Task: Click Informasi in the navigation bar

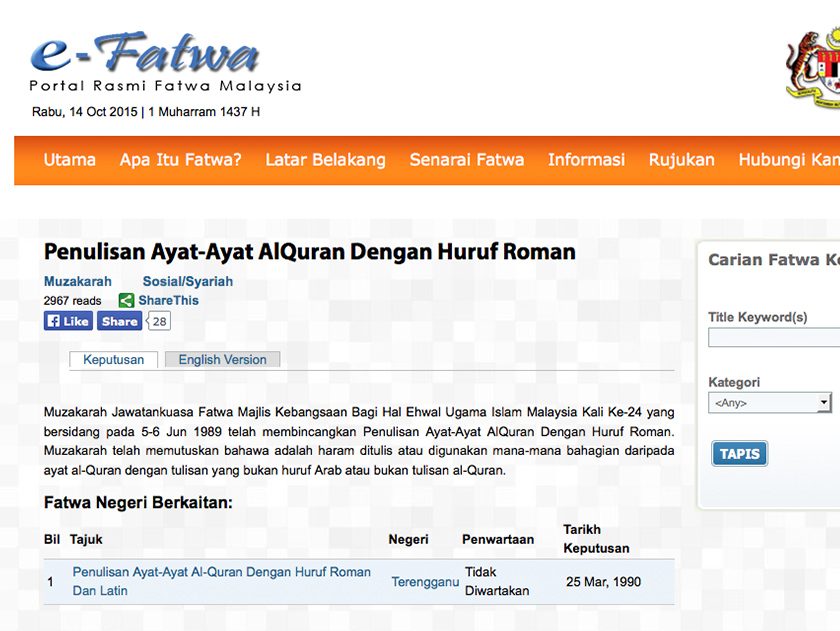Action: [586, 160]
